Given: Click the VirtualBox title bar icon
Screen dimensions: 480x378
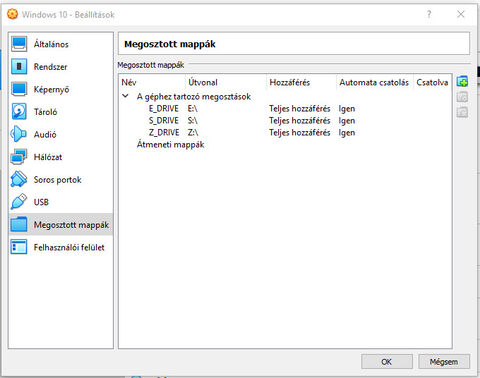Looking at the screenshot, I should click(12, 14).
